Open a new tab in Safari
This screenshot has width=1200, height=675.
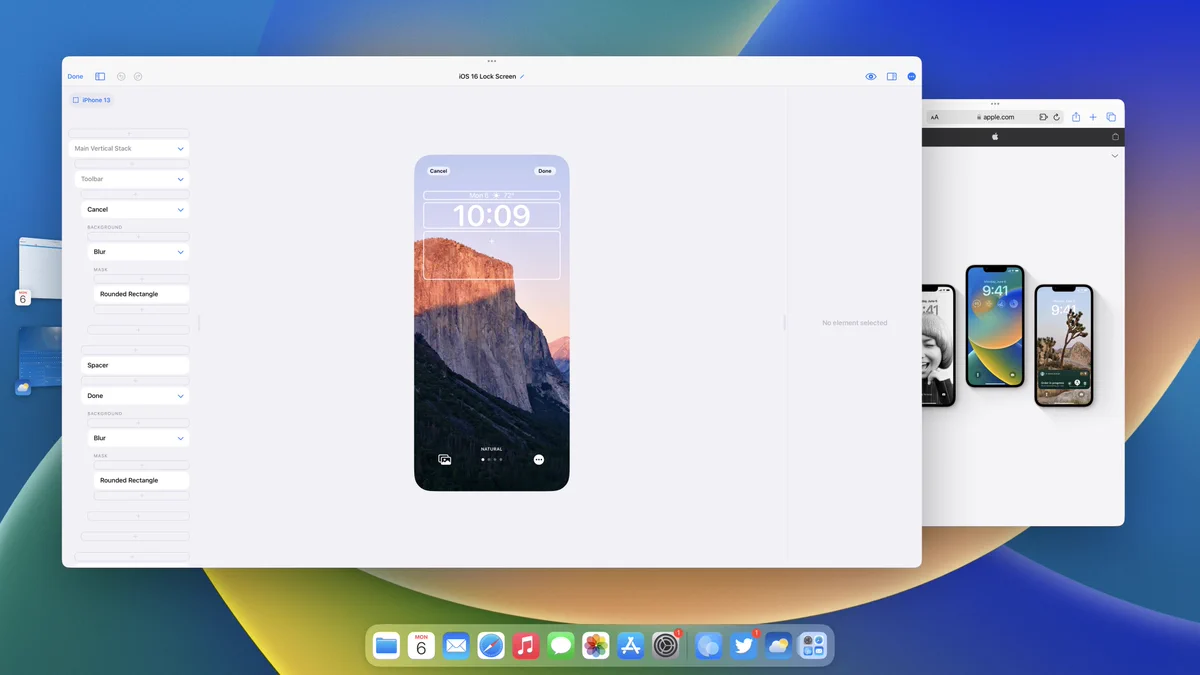[x=1093, y=117]
